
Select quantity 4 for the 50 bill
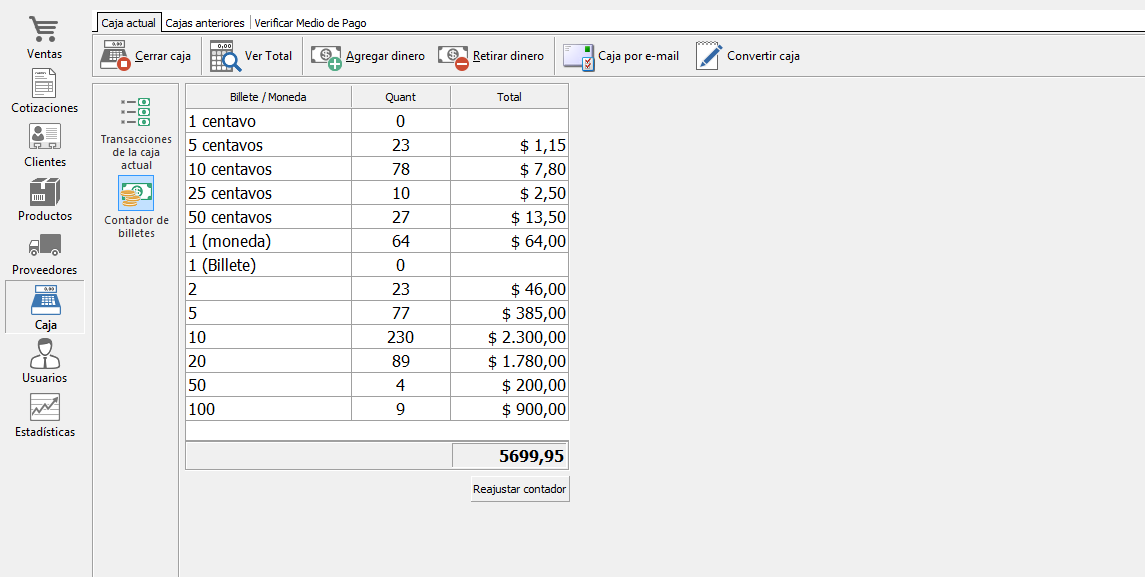pos(400,385)
